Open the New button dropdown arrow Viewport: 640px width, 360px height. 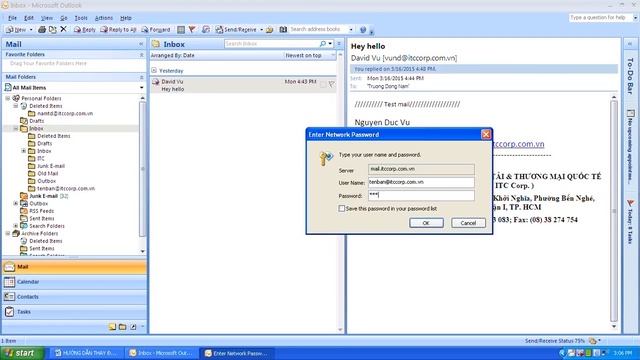click(x=31, y=30)
